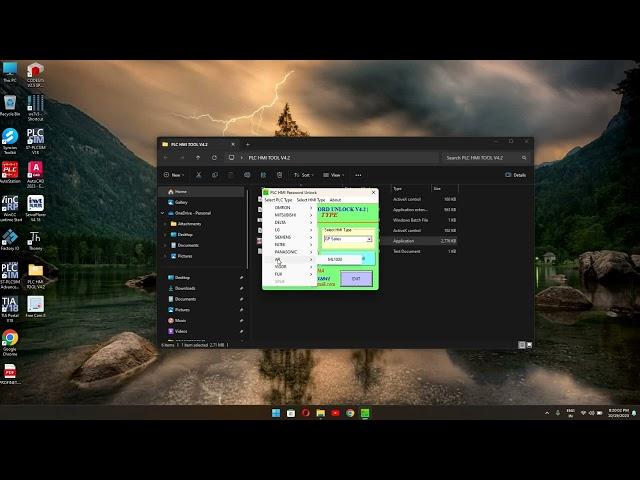The image size is (640, 480).
Task: Select the Text Document row
Action: coord(358,251)
